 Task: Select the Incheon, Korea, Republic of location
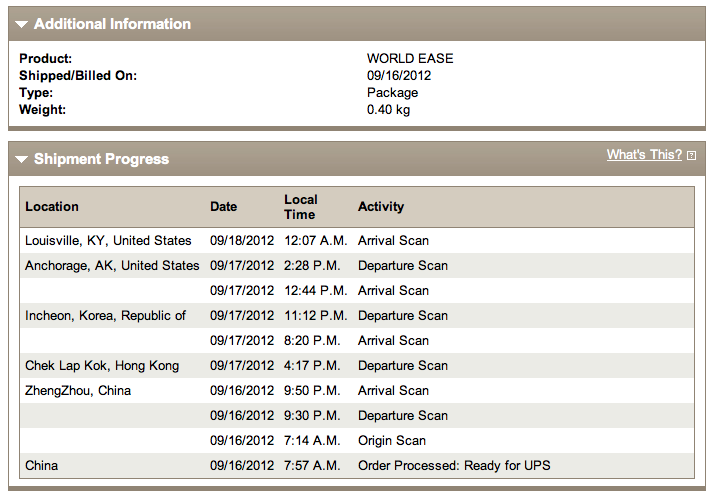click(x=105, y=316)
